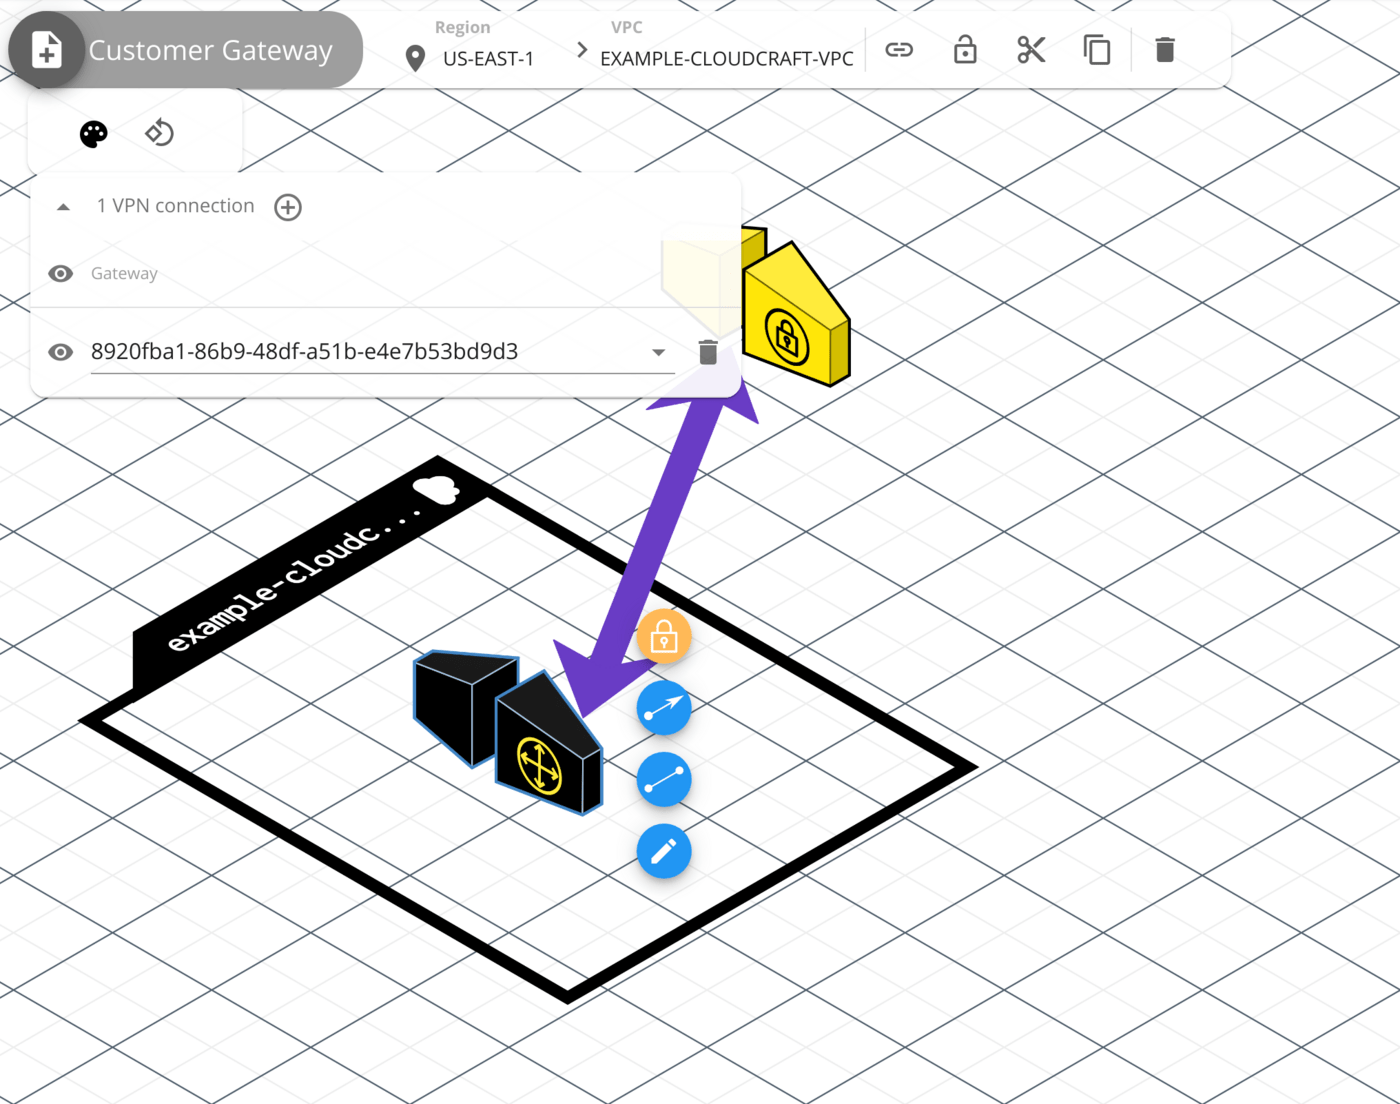Open the color palette tool
Image resolution: width=1400 pixels, height=1104 pixels.
point(93,134)
